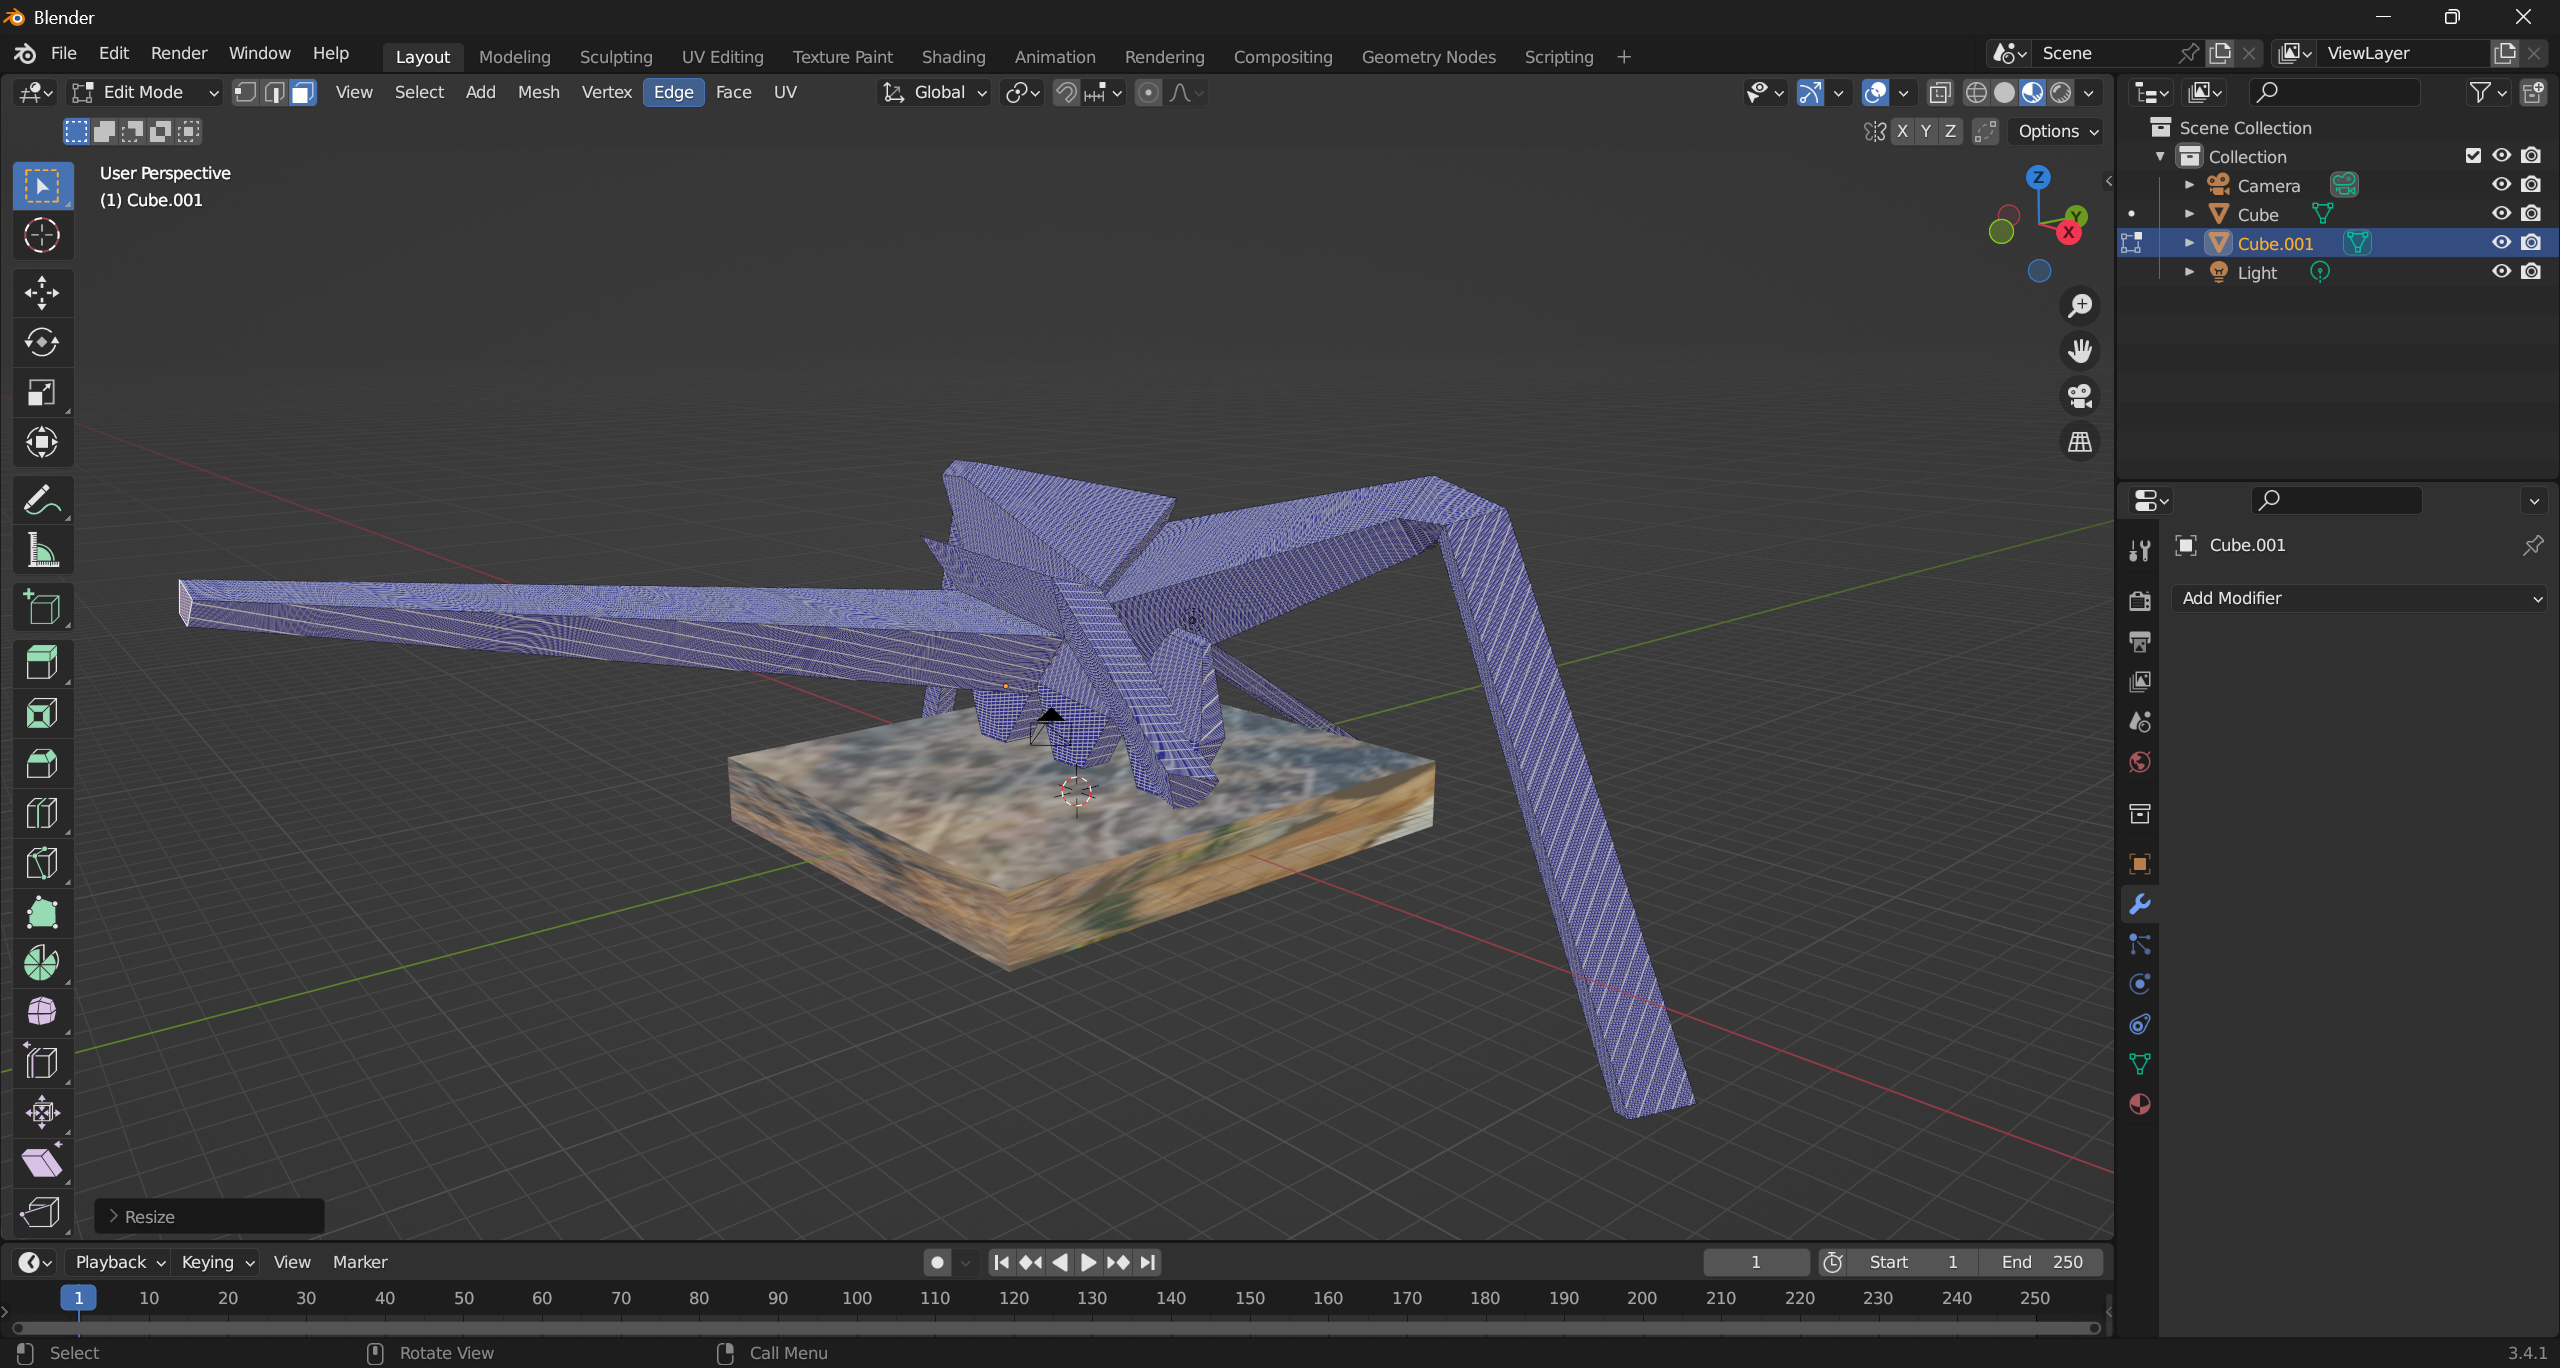Switch to the UV Editing workspace tab
The height and width of the screenshot is (1368, 2560).
coord(722,57)
